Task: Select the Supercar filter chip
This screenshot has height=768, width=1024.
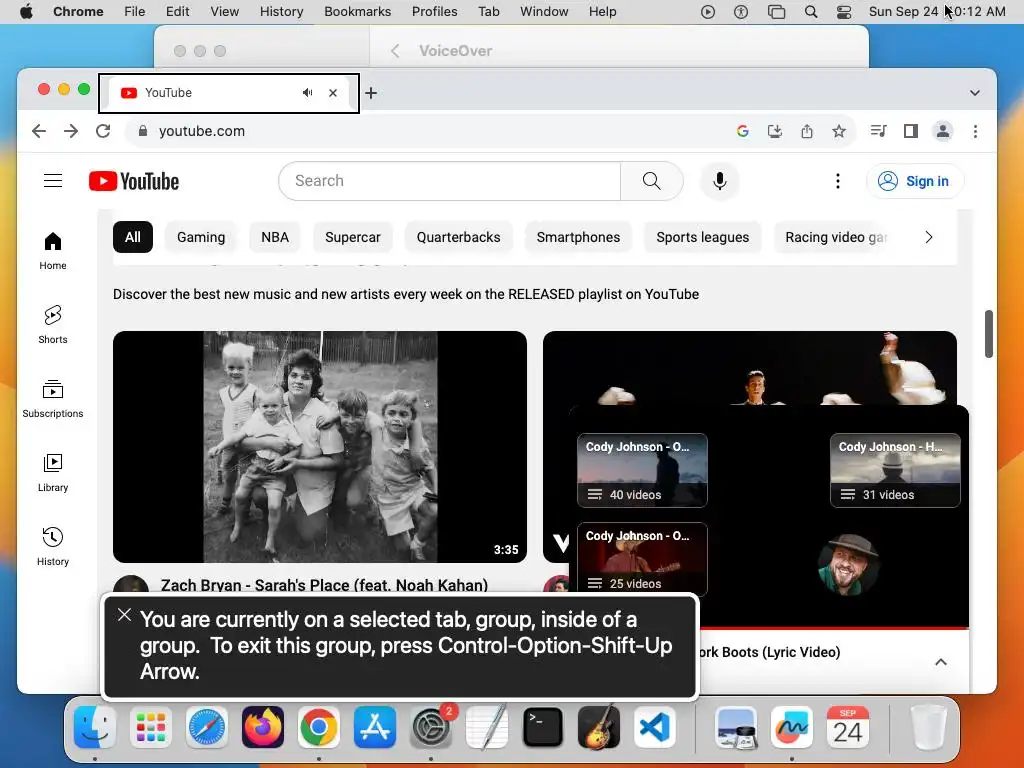Action: click(x=353, y=237)
